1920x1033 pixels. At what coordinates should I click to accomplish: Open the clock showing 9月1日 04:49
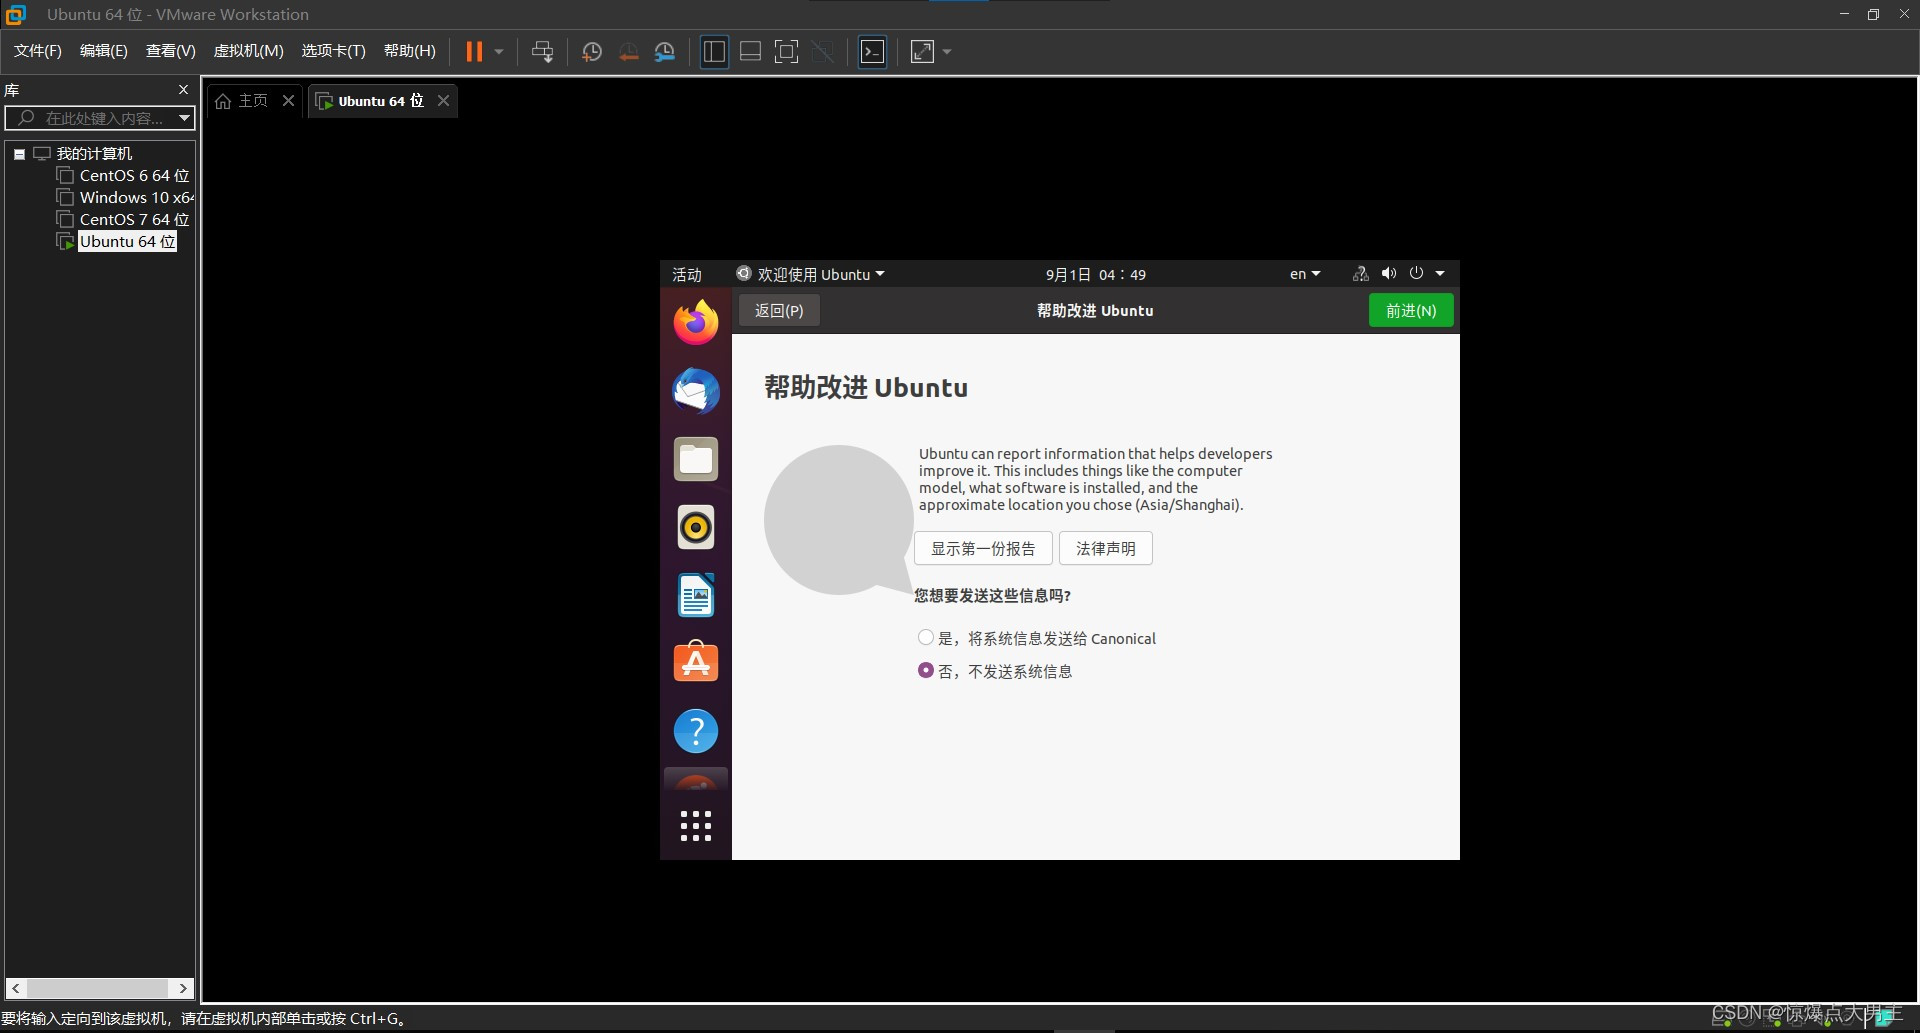tap(1096, 274)
